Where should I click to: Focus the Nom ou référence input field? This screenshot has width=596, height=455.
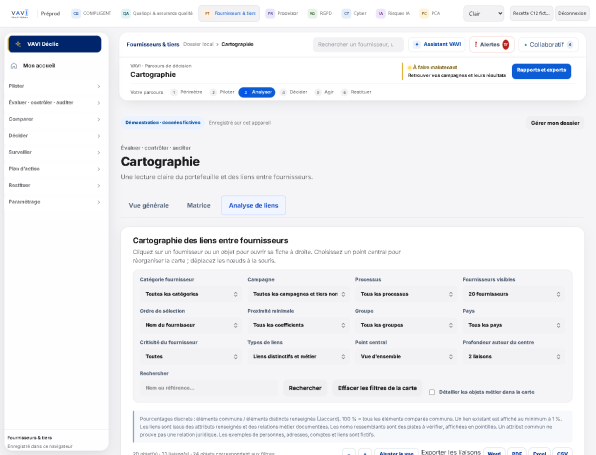tap(209, 388)
